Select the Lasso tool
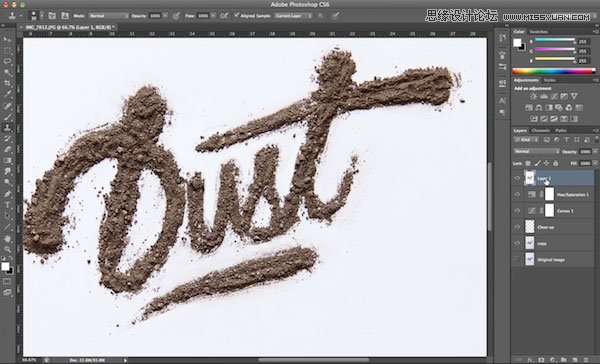Viewport: 600px width, 364px height. [7, 61]
